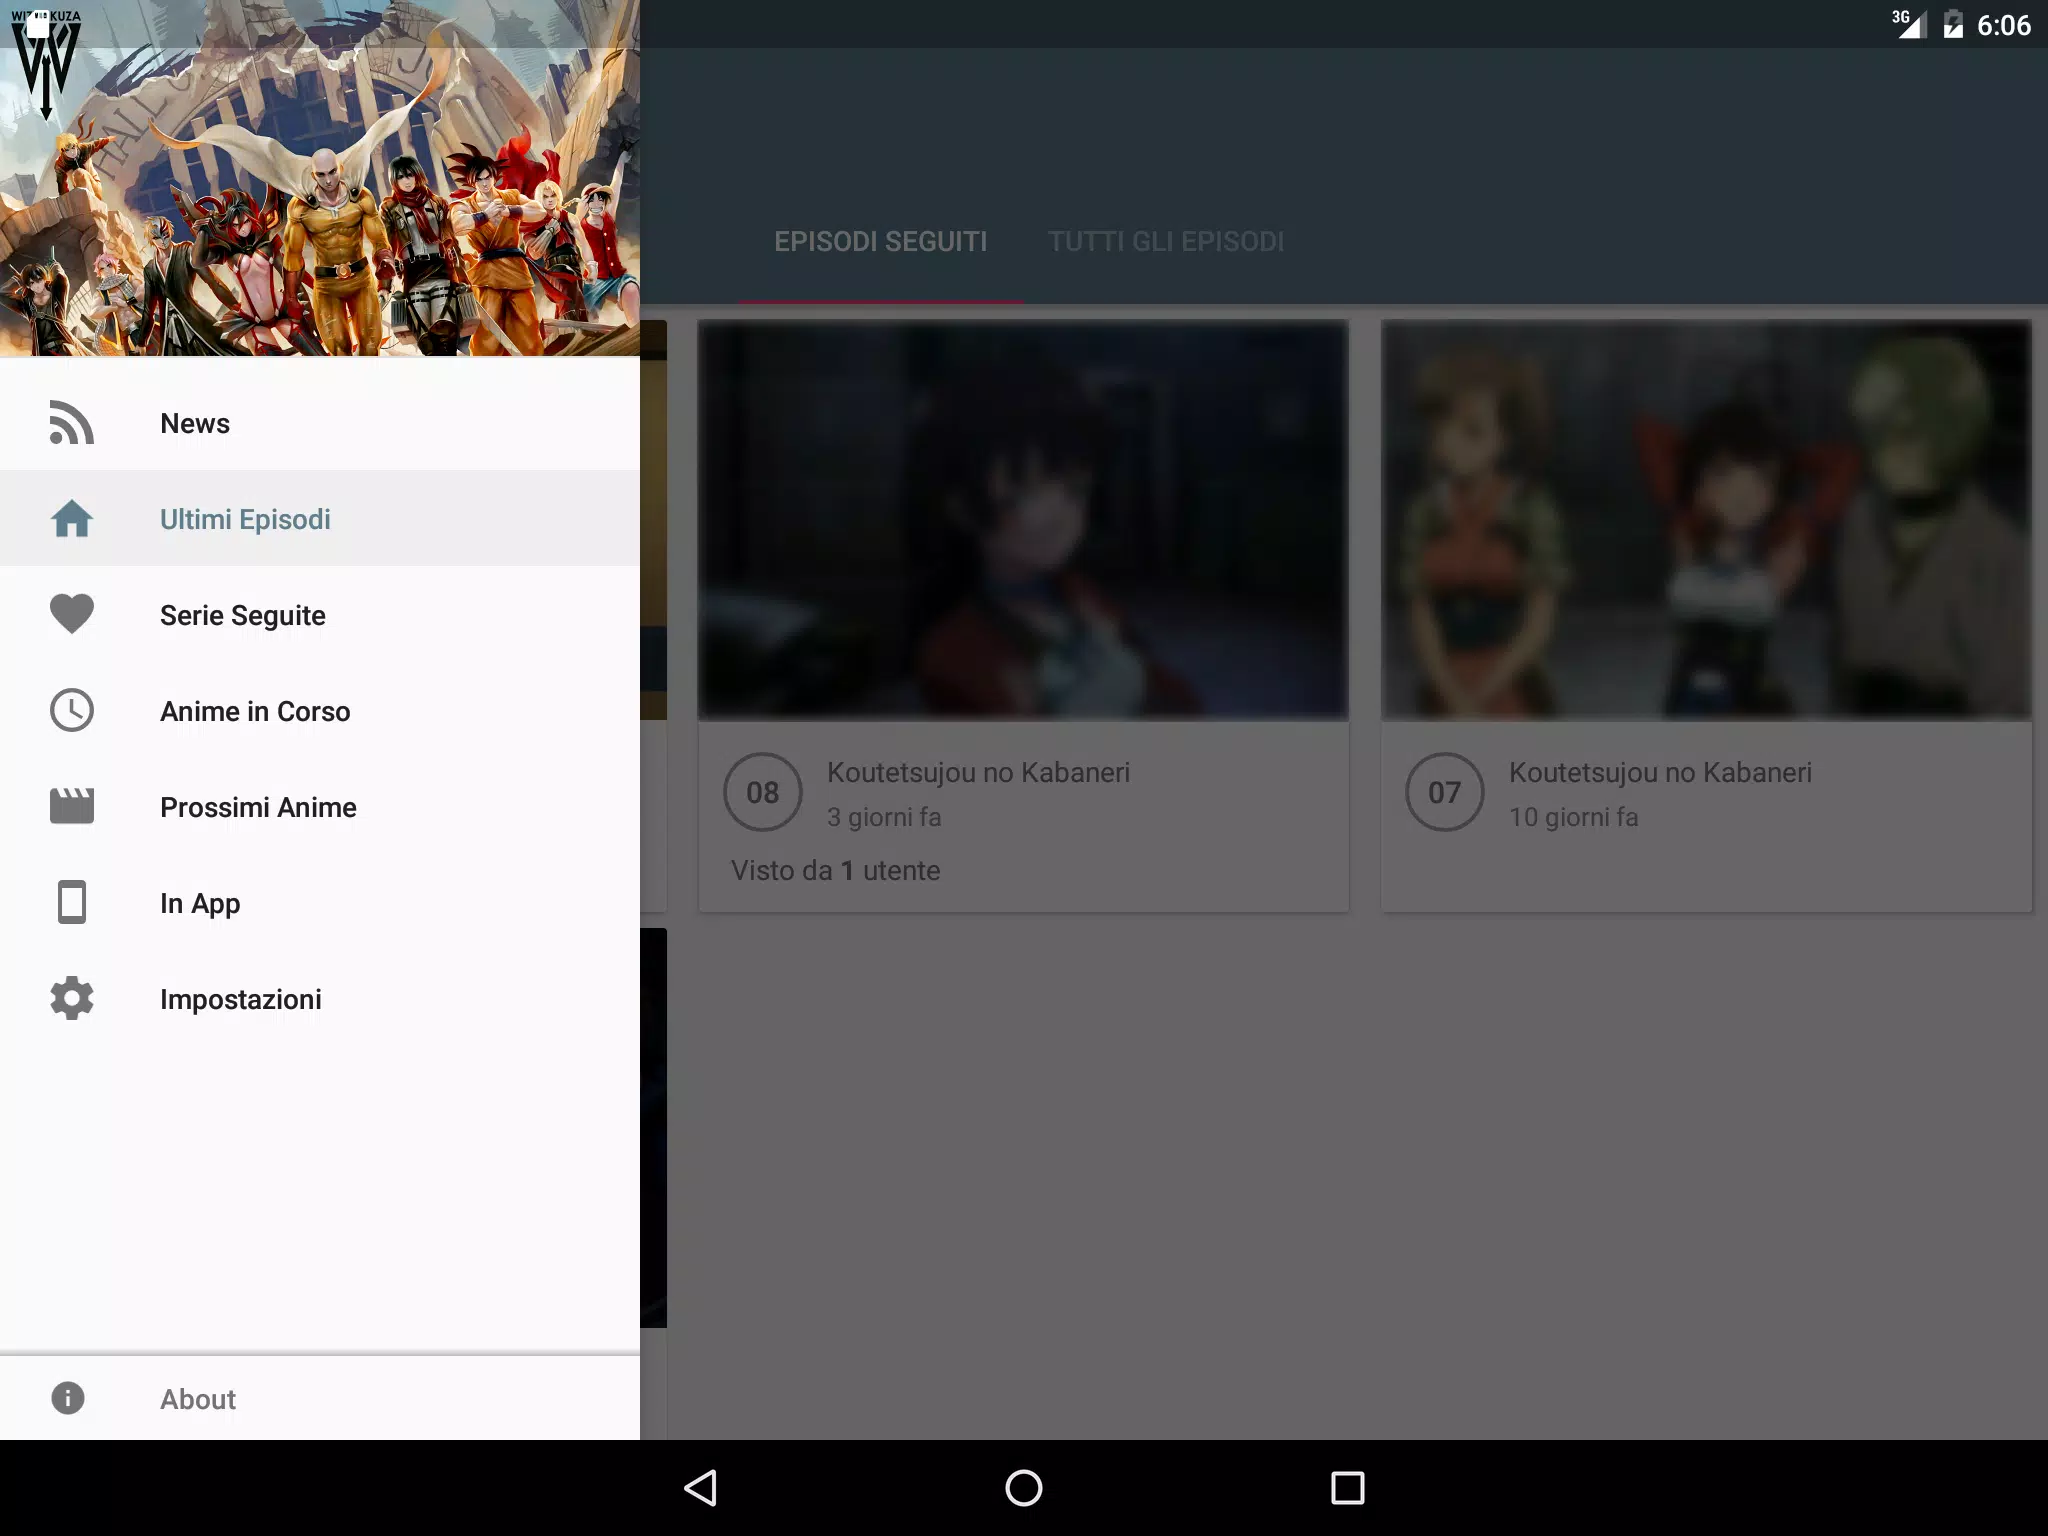
Task: Select Ultimi Episodi in the drawer
Action: [320, 519]
